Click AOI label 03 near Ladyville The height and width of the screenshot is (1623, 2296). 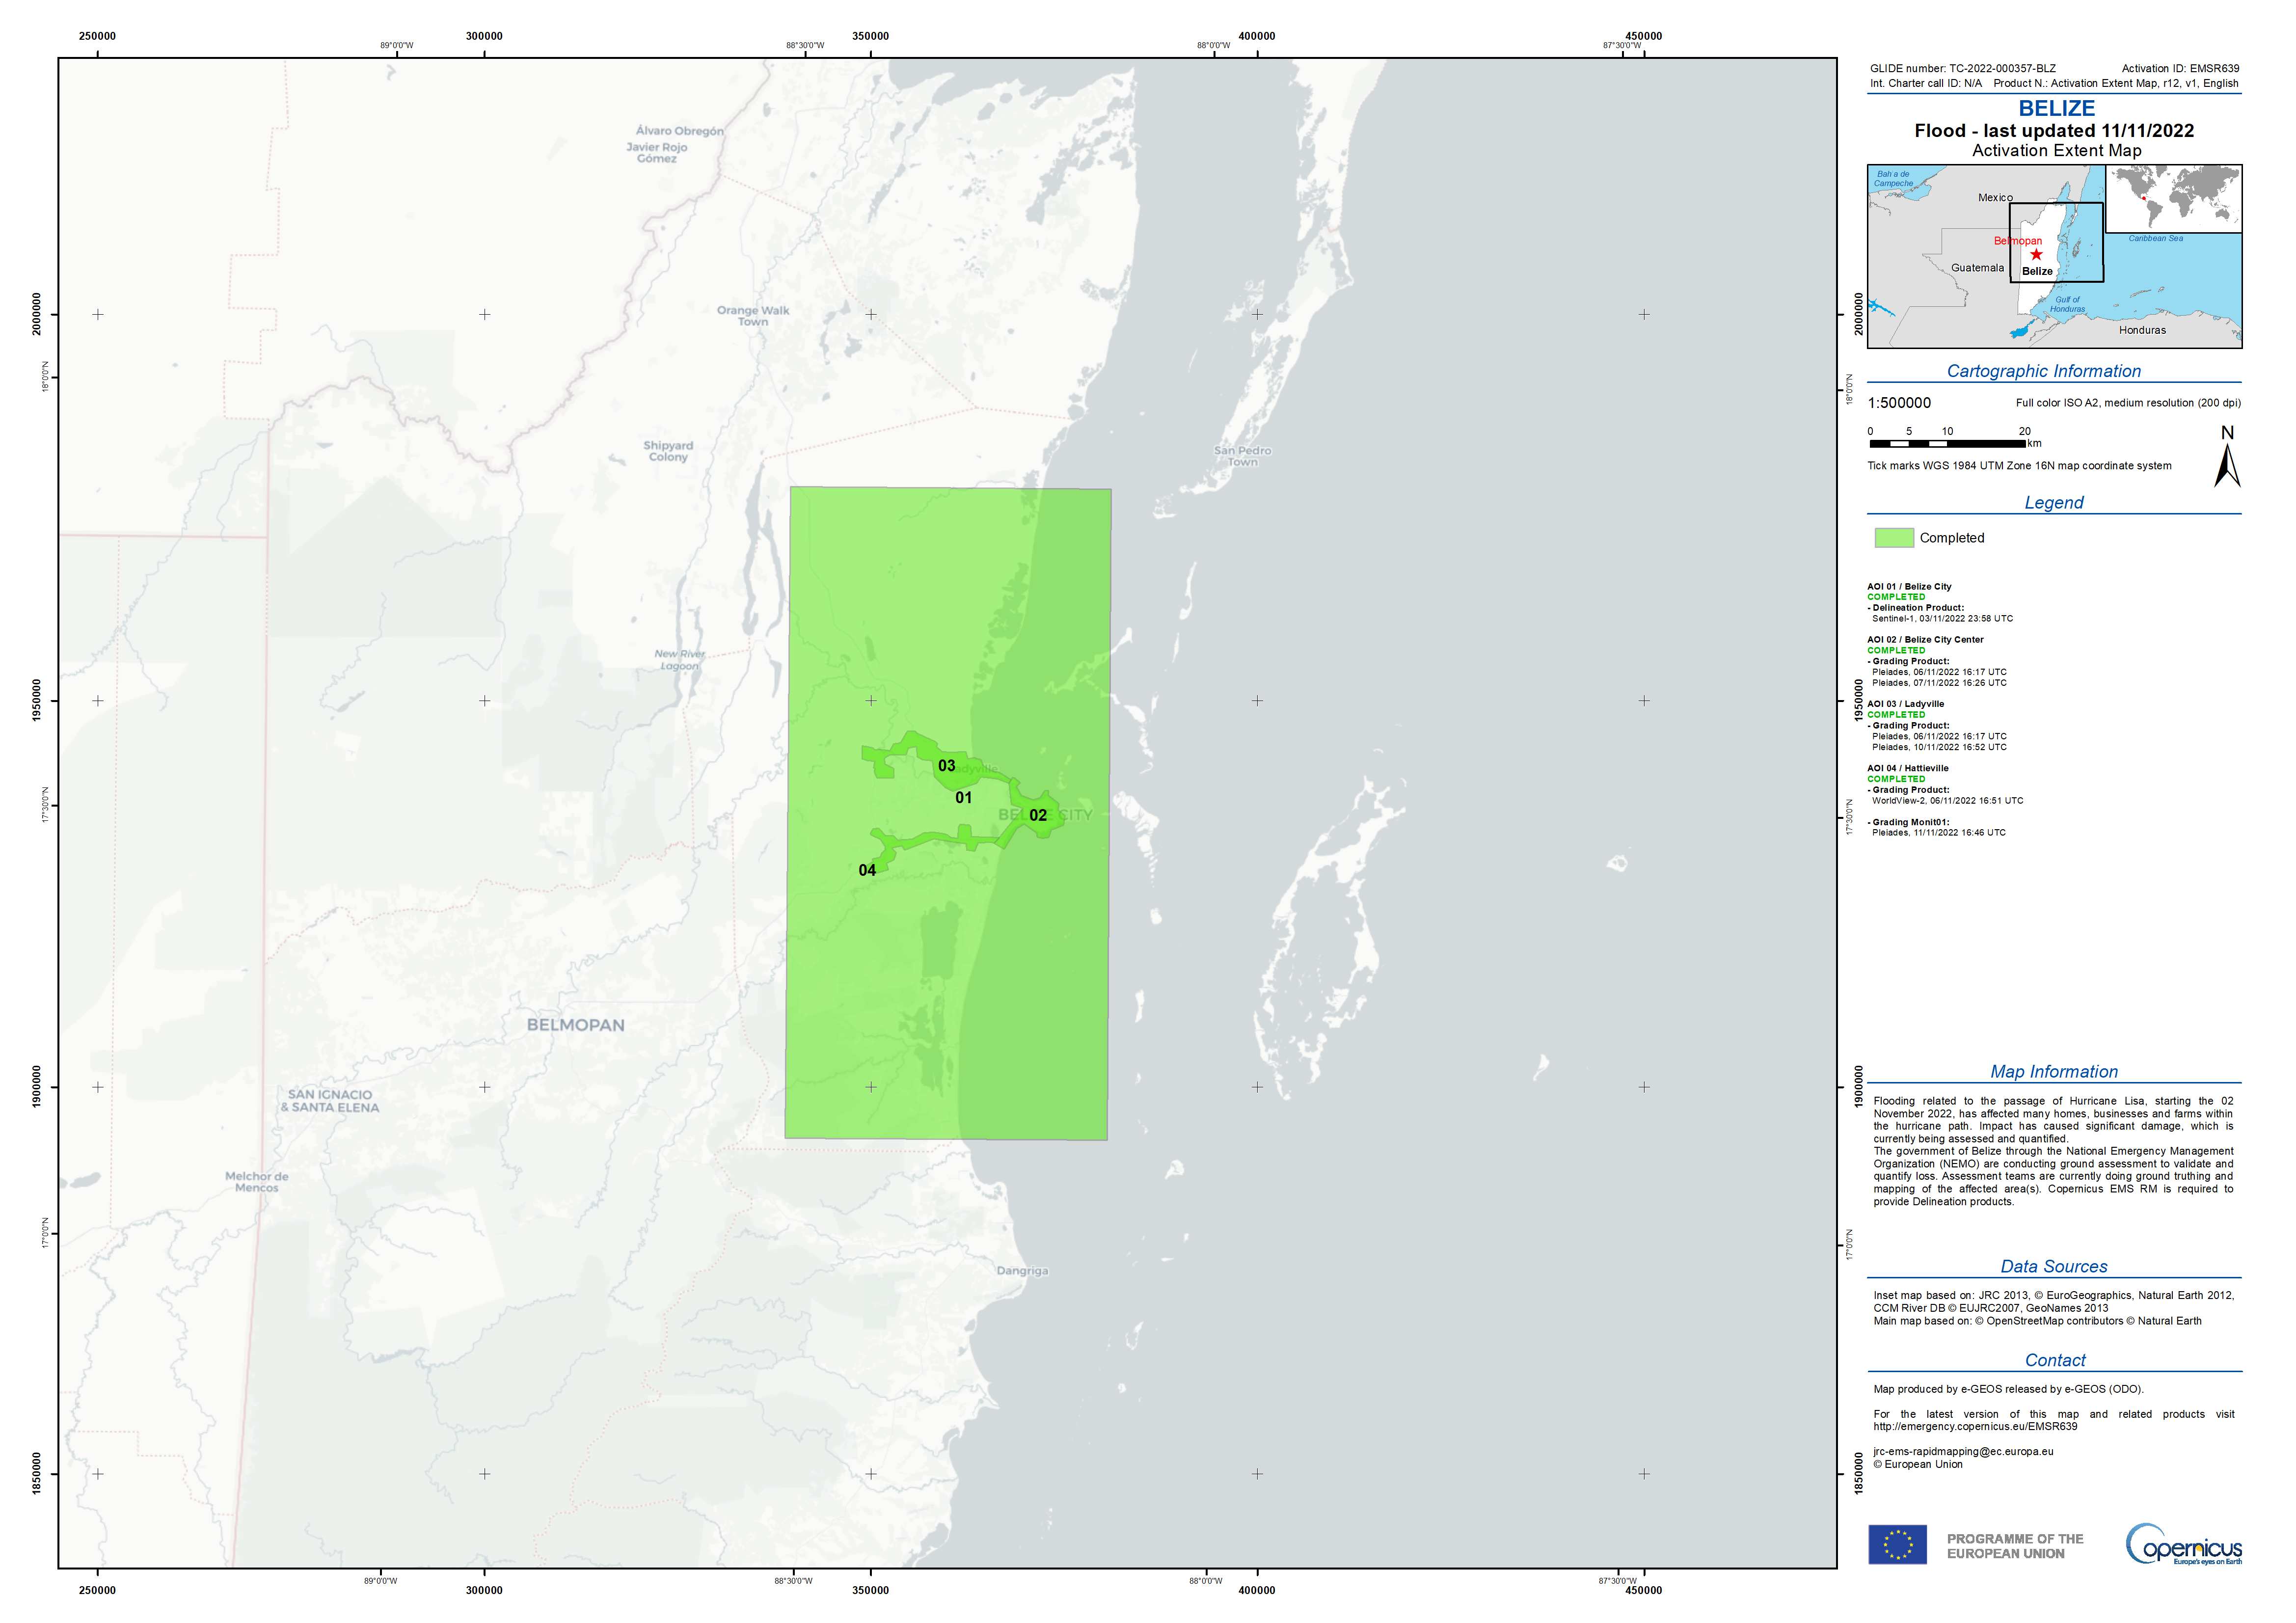[946, 766]
